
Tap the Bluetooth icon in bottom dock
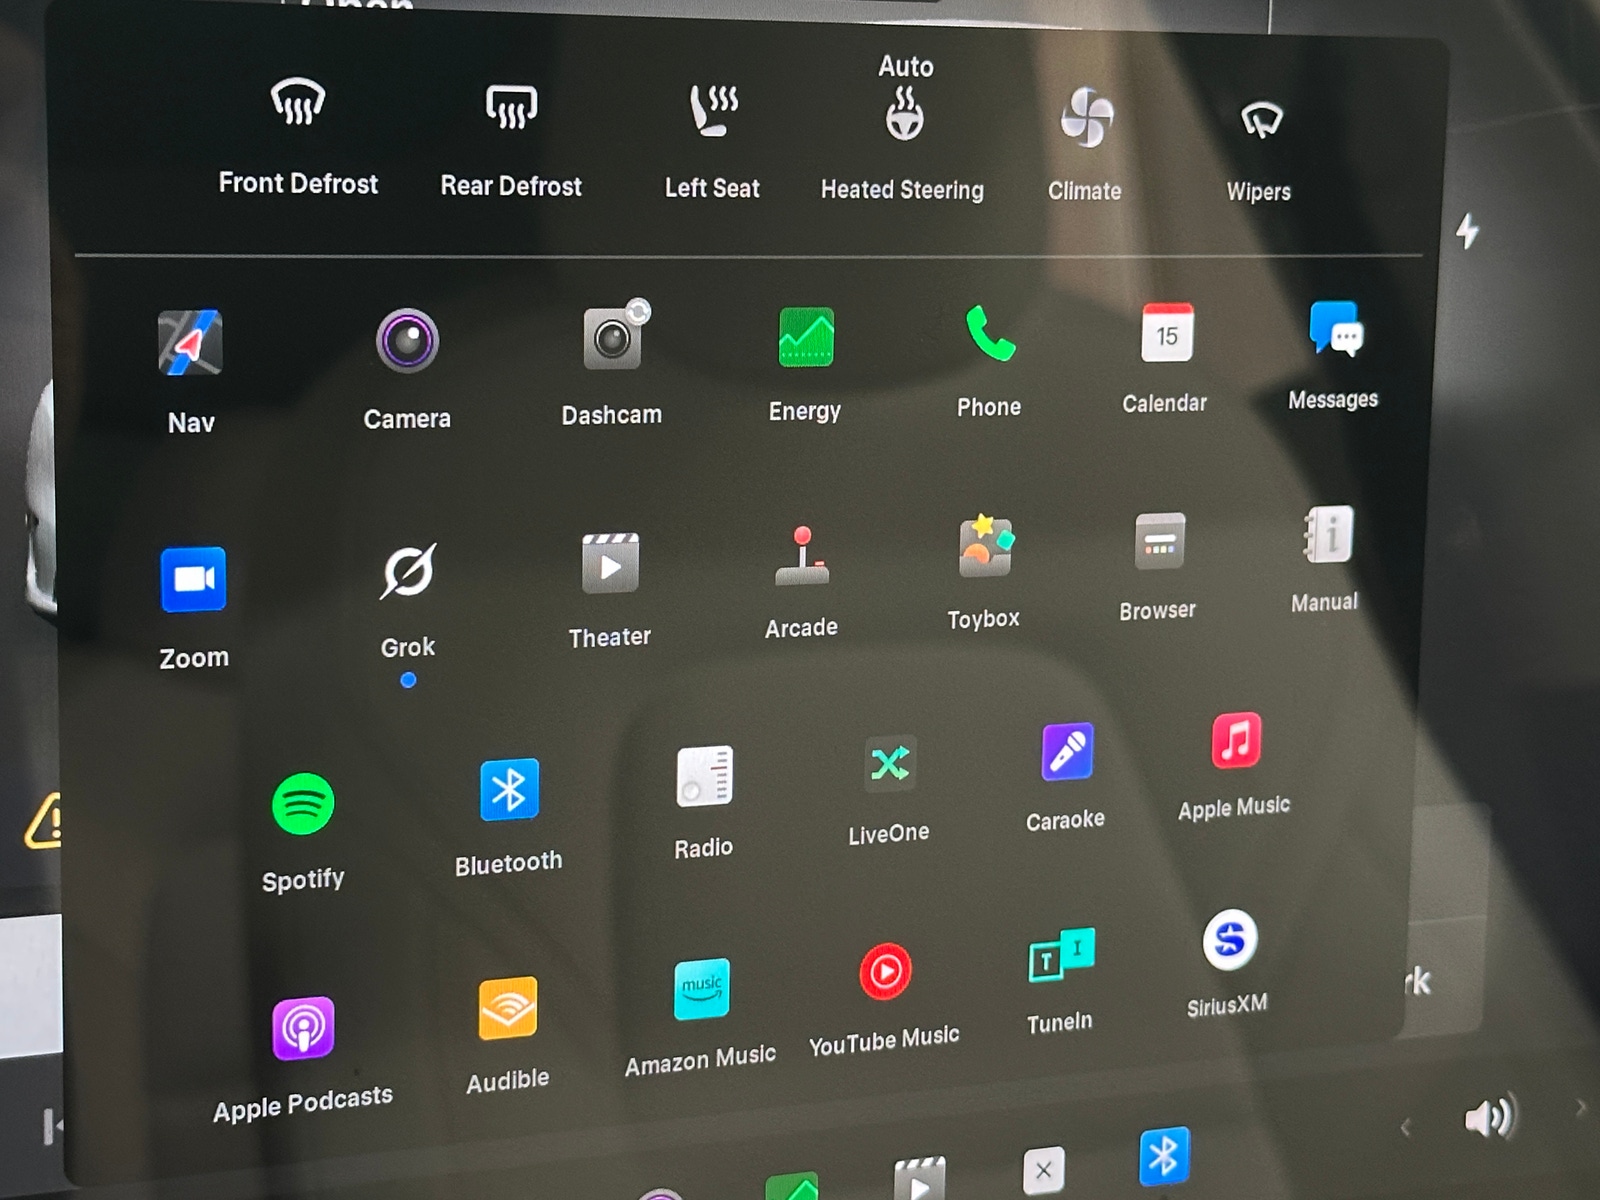pyautogui.click(x=1164, y=1156)
